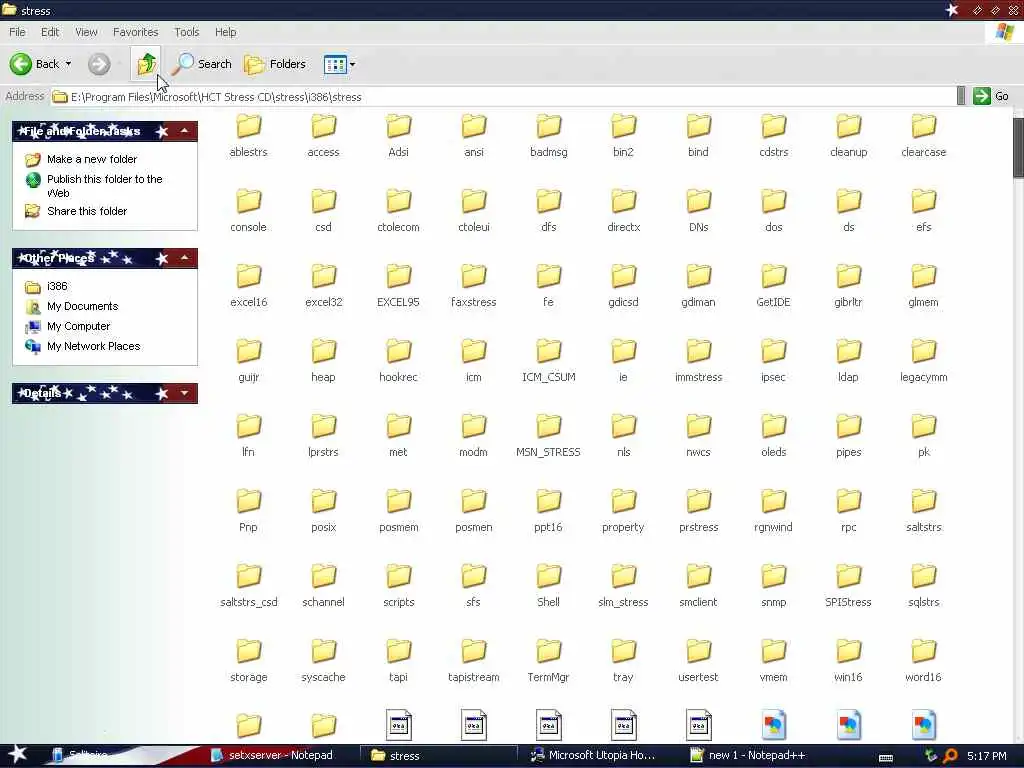Select the badmsg folder
Viewport: 1024px width, 768px height.
[x=549, y=136]
